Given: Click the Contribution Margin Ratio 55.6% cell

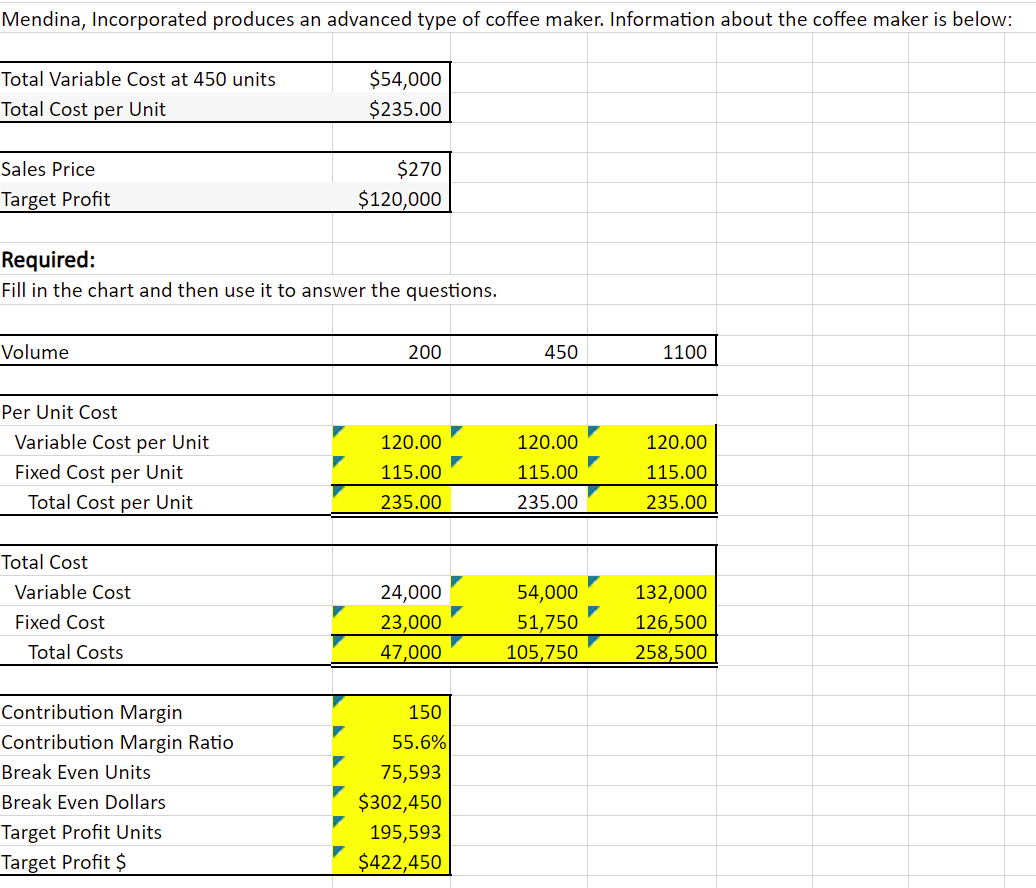Looking at the screenshot, I should point(392,741).
